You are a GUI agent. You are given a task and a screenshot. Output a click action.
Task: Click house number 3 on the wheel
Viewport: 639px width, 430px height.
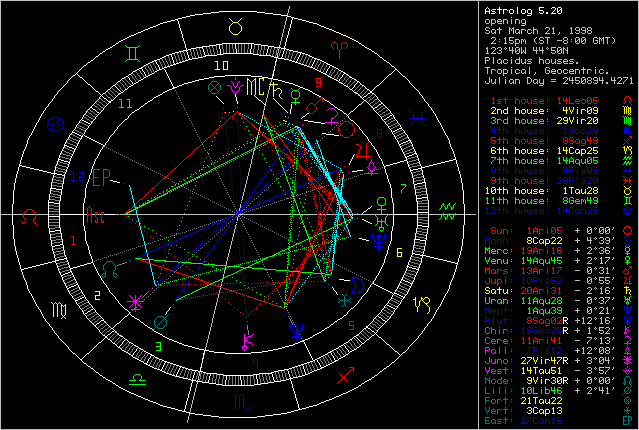pos(159,346)
